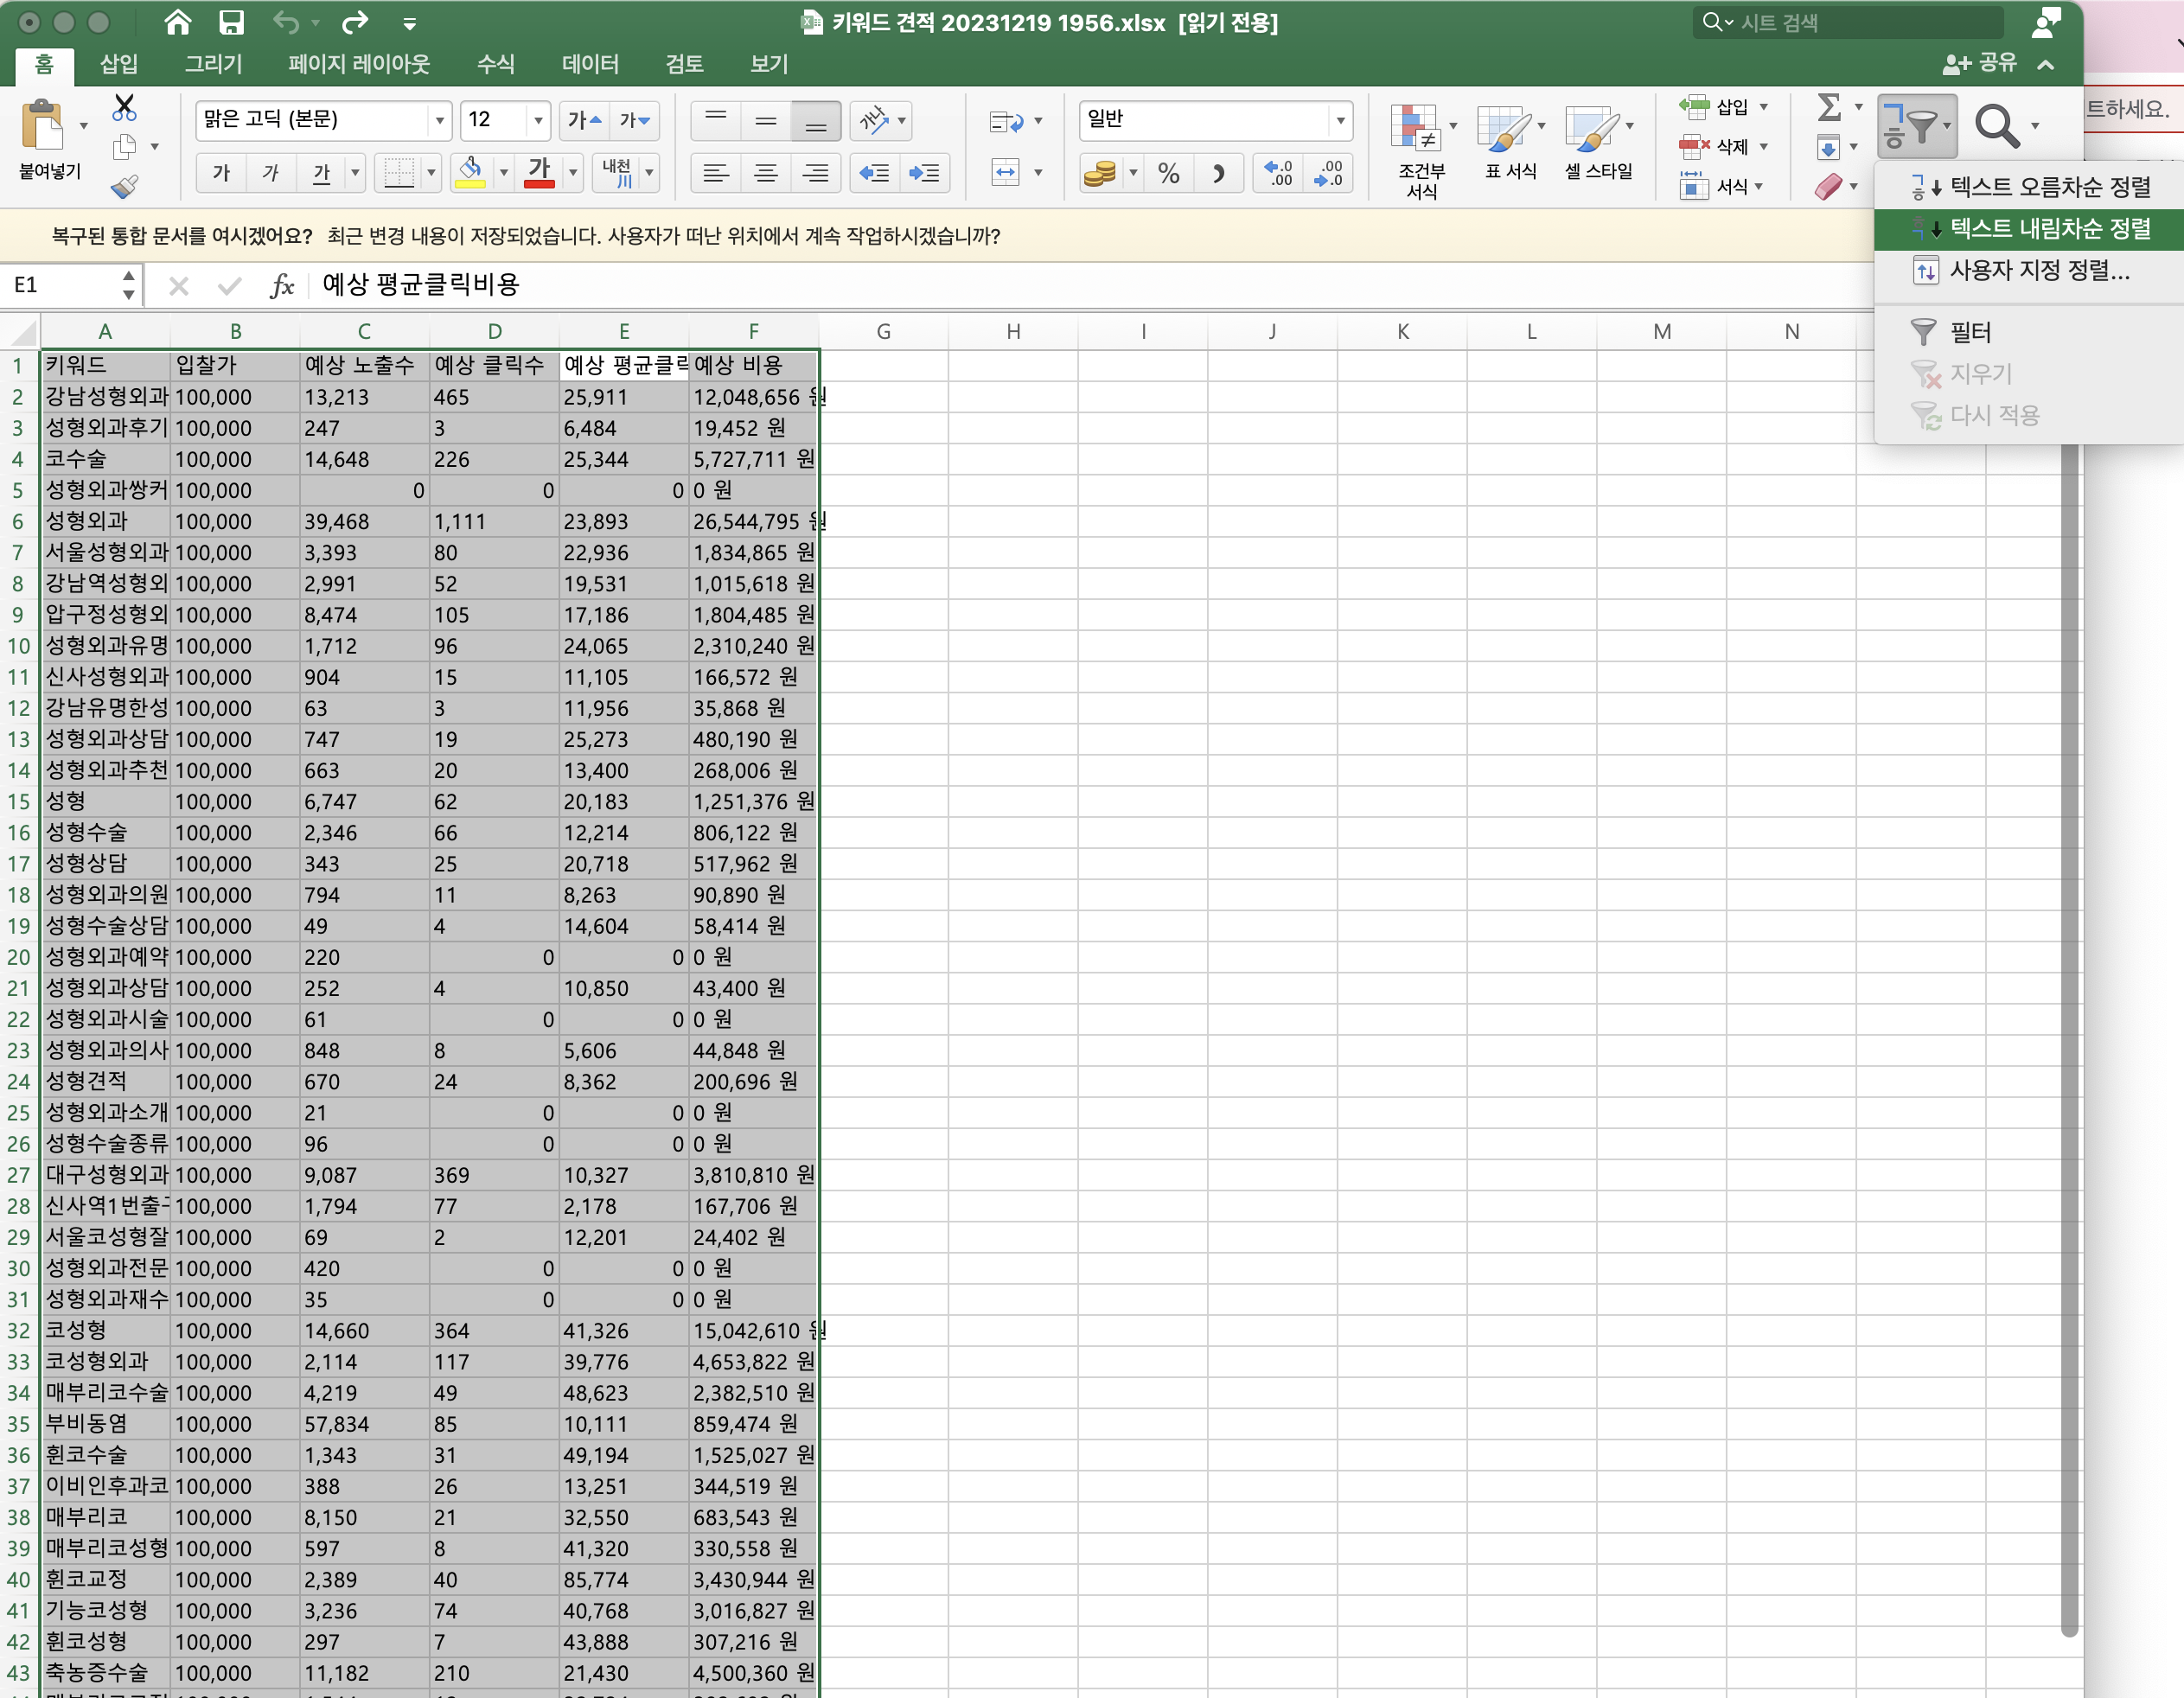2184x1698 pixels.
Task: Select 텍스트 내림차순 정렬 menu entry
Action: click(2048, 229)
